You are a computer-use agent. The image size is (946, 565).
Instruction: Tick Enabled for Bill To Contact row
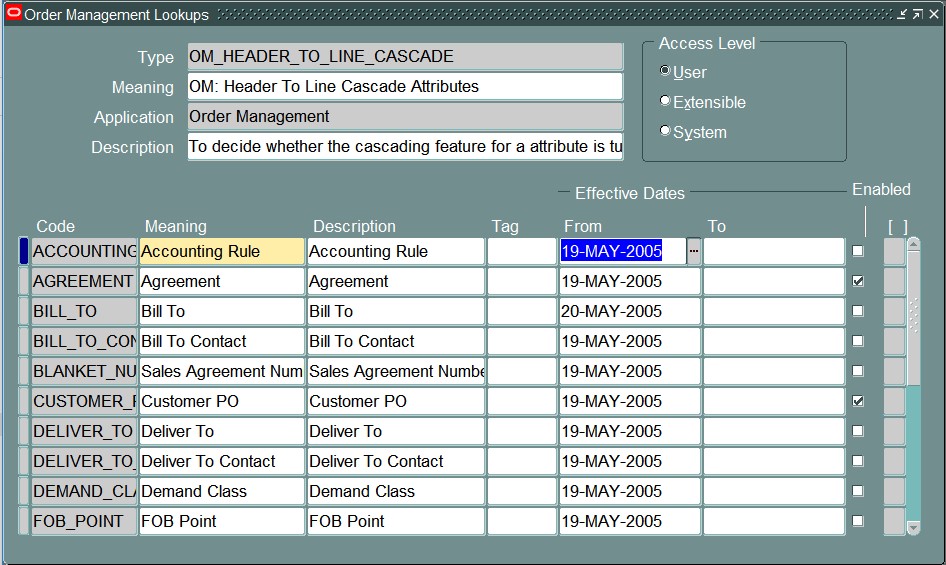pyautogui.click(x=858, y=341)
